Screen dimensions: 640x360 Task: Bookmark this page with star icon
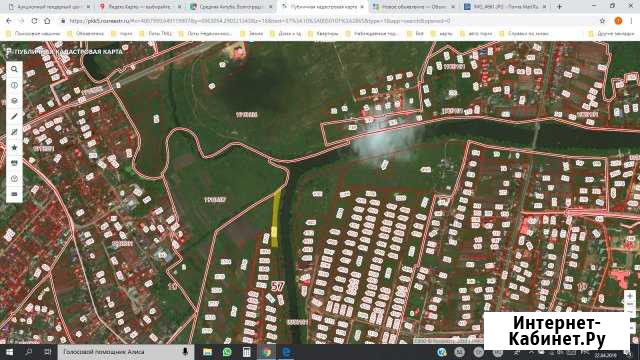click(602, 21)
